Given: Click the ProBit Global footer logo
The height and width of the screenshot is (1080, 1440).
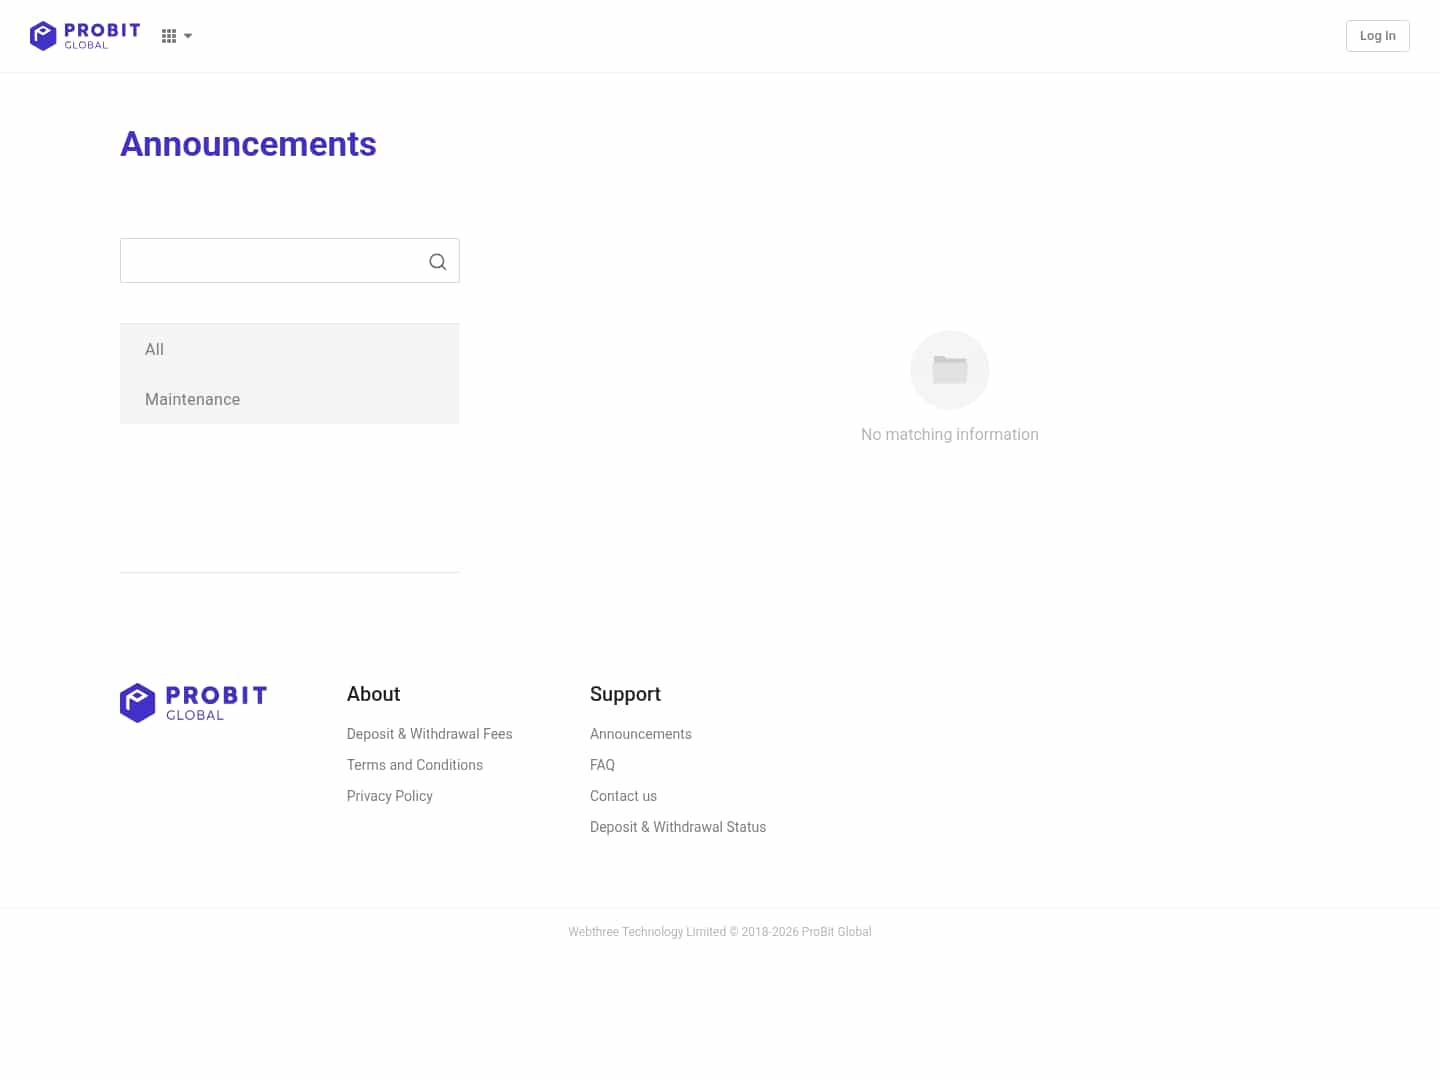Looking at the screenshot, I should tap(193, 702).
